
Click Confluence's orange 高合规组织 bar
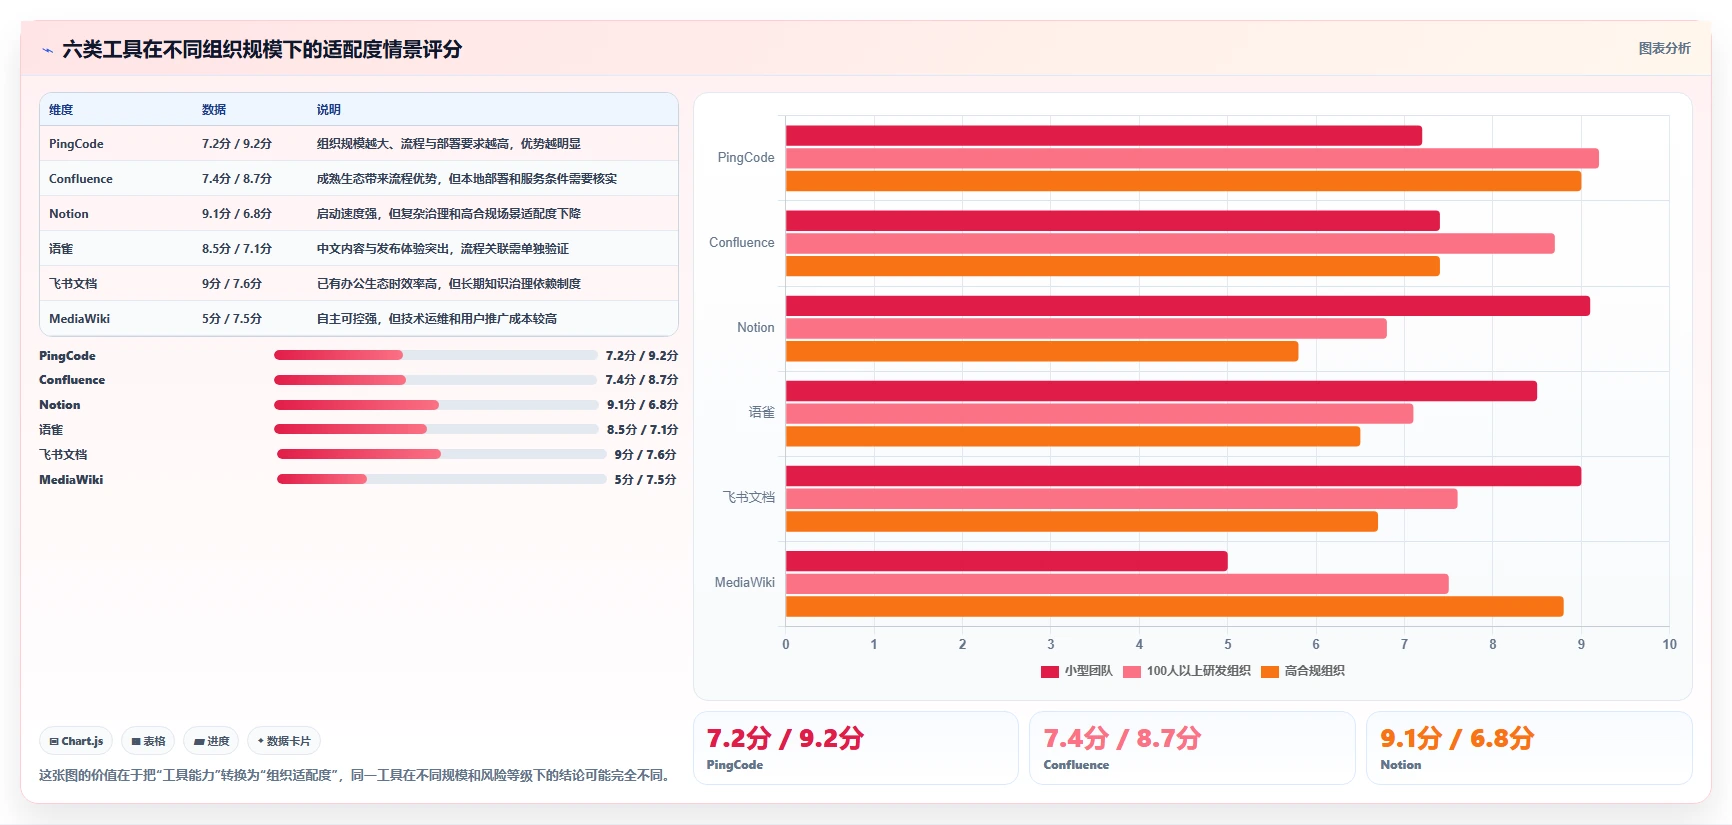pos(1113,266)
